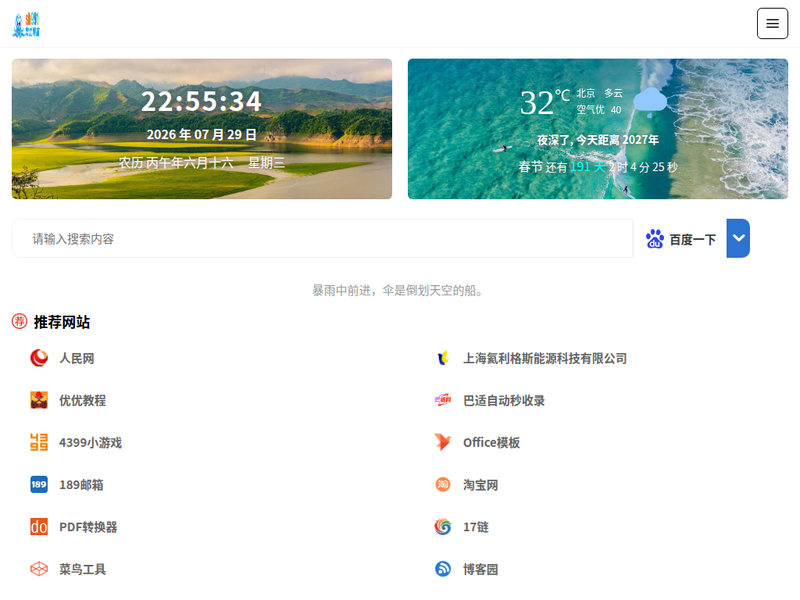Click the PDF转换器 orange do icon
The image size is (800, 600).
pos(39,527)
